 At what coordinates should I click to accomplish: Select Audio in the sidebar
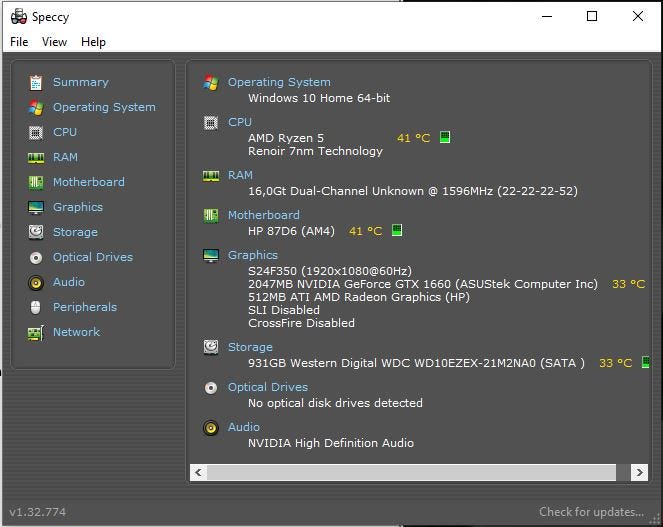point(68,282)
